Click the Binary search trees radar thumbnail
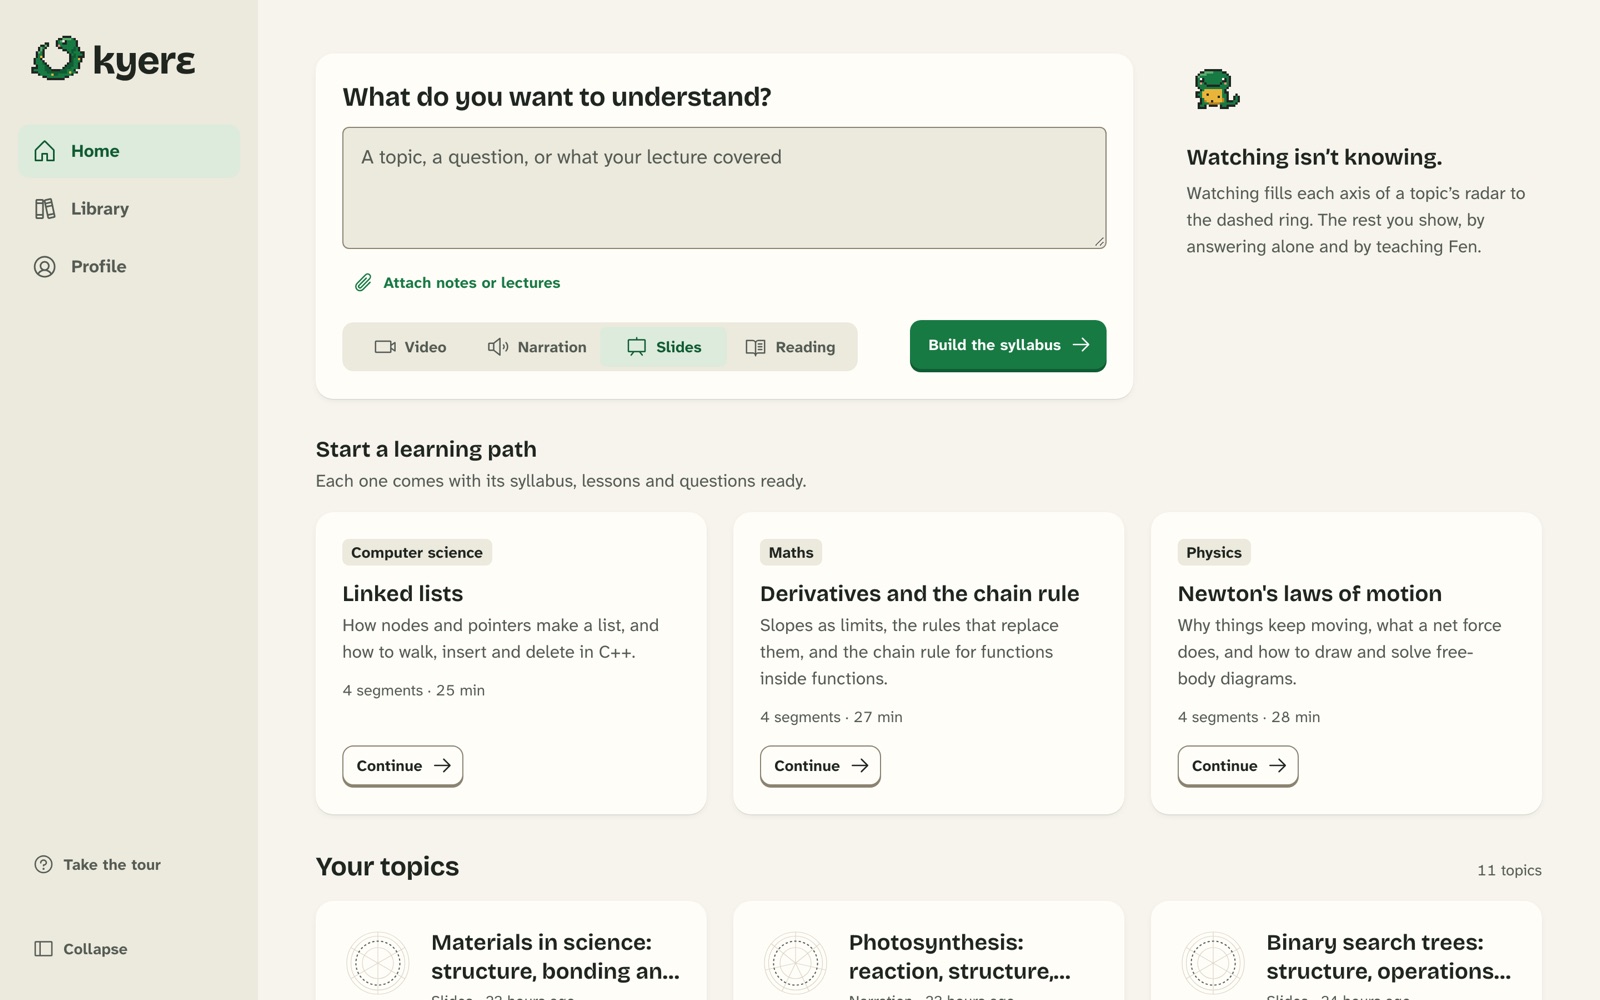This screenshot has height=1000, width=1600. coord(1213,963)
